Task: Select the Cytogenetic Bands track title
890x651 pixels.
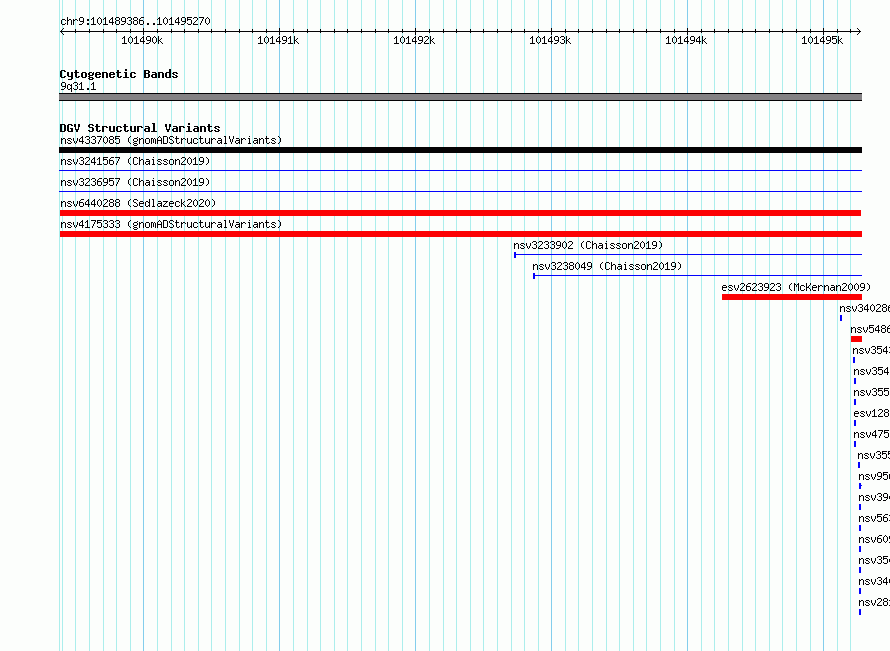Action: [x=119, y=74]
